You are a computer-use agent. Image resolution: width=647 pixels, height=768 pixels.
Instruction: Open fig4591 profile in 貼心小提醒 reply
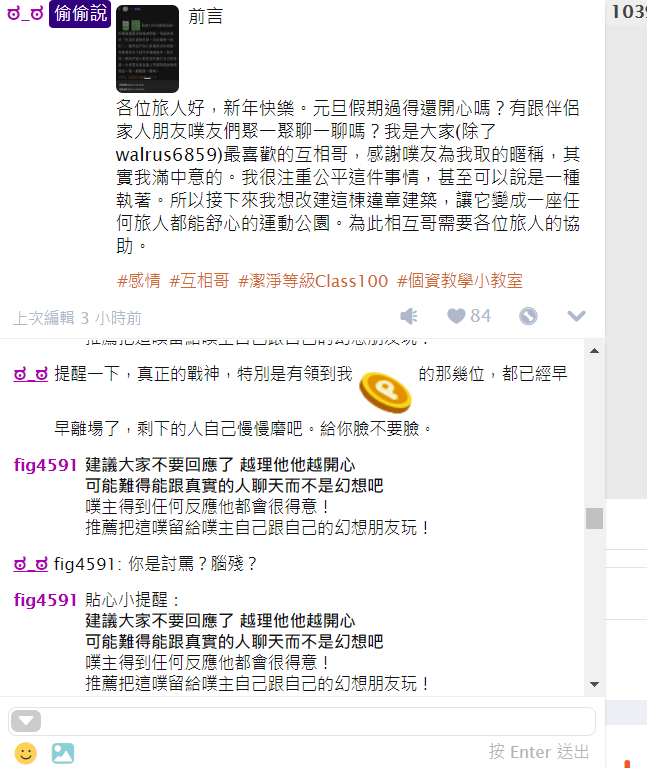point(45,600)
